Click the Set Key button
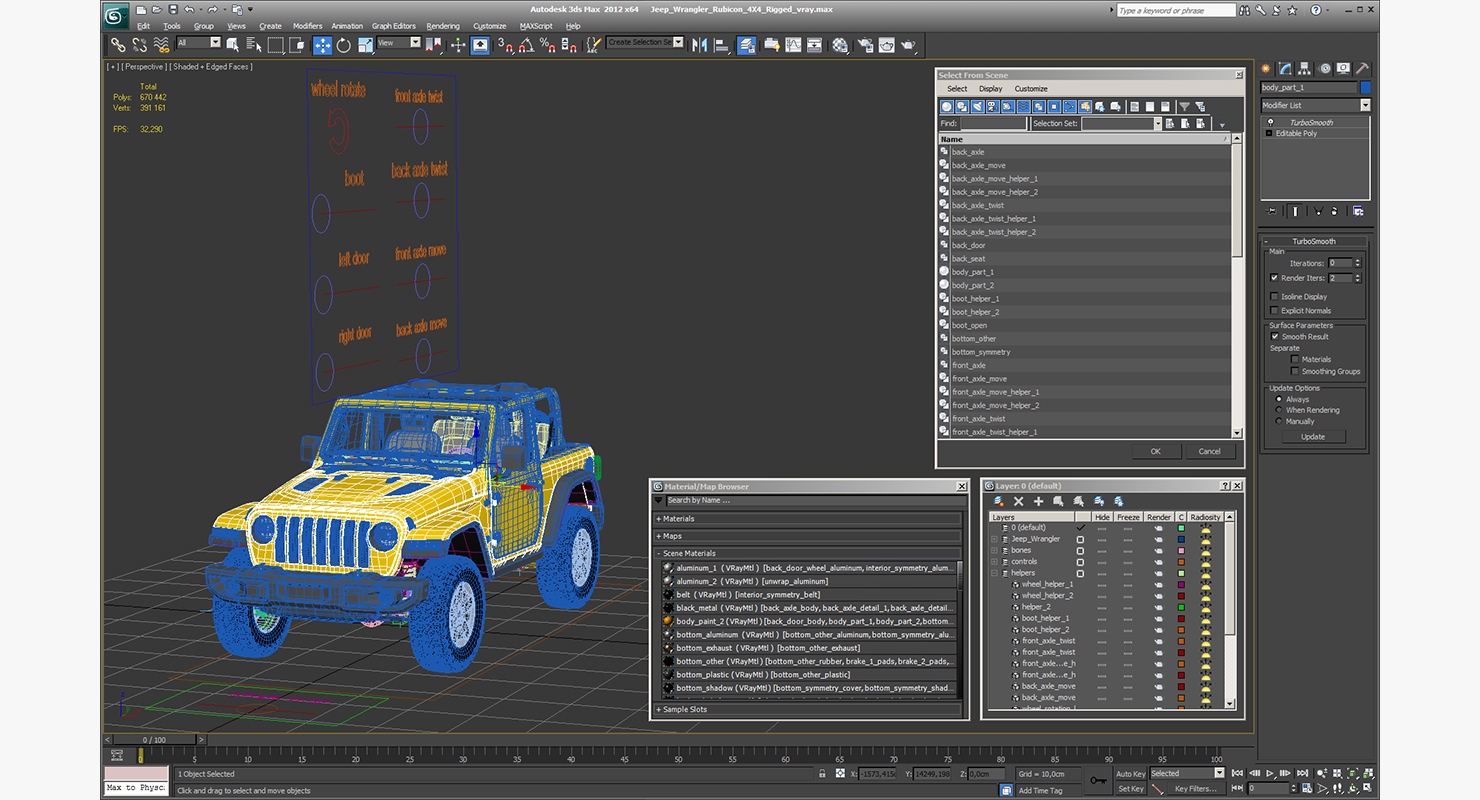This screenshot has height=800, width=1480. pyautogui.click(x=1130, y=789)
